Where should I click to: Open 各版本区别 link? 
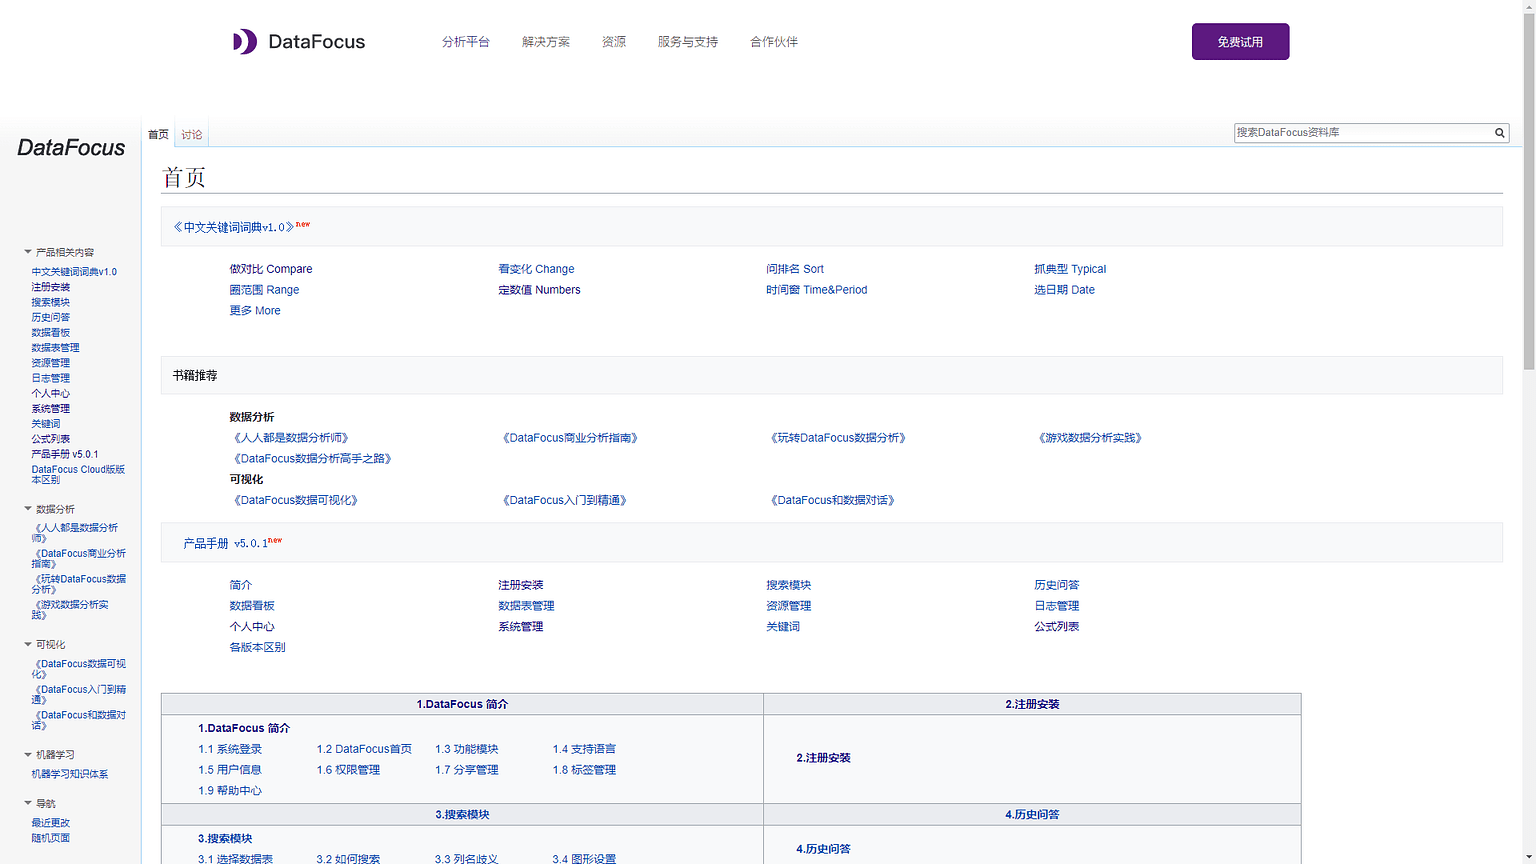[258, 648]
